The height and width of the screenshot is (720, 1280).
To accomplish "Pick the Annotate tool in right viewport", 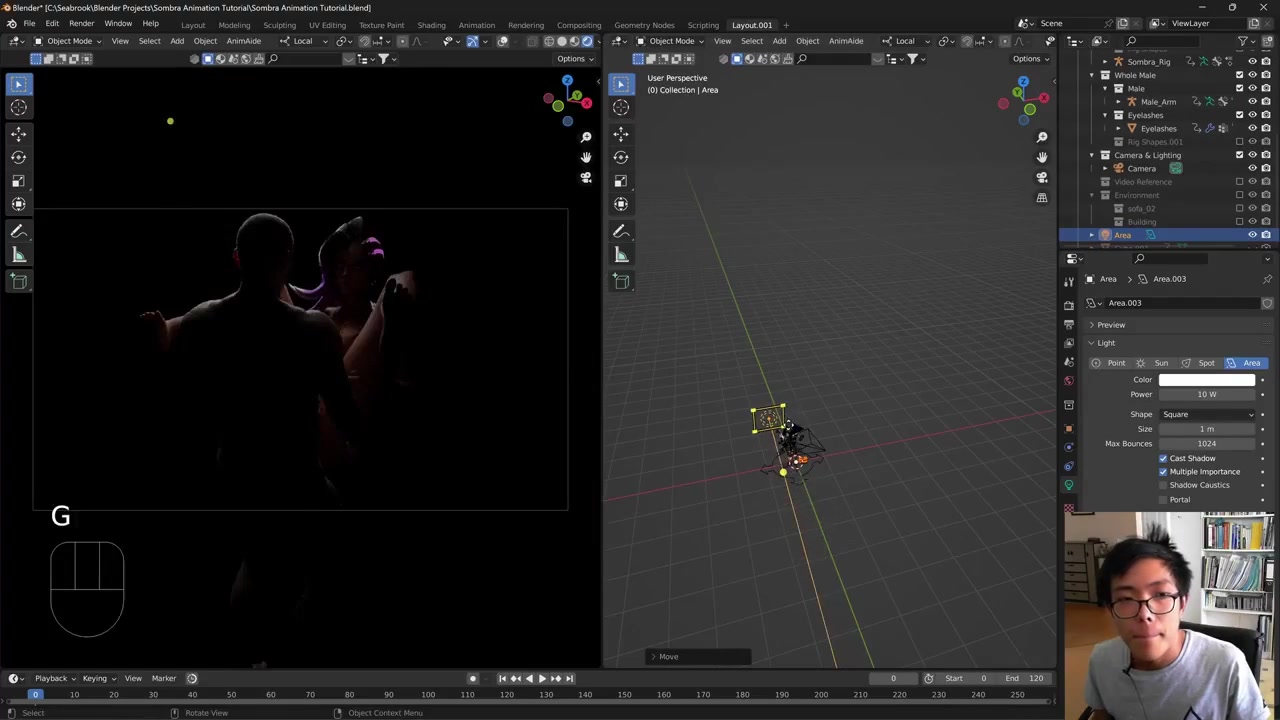I will pos(621,231).
